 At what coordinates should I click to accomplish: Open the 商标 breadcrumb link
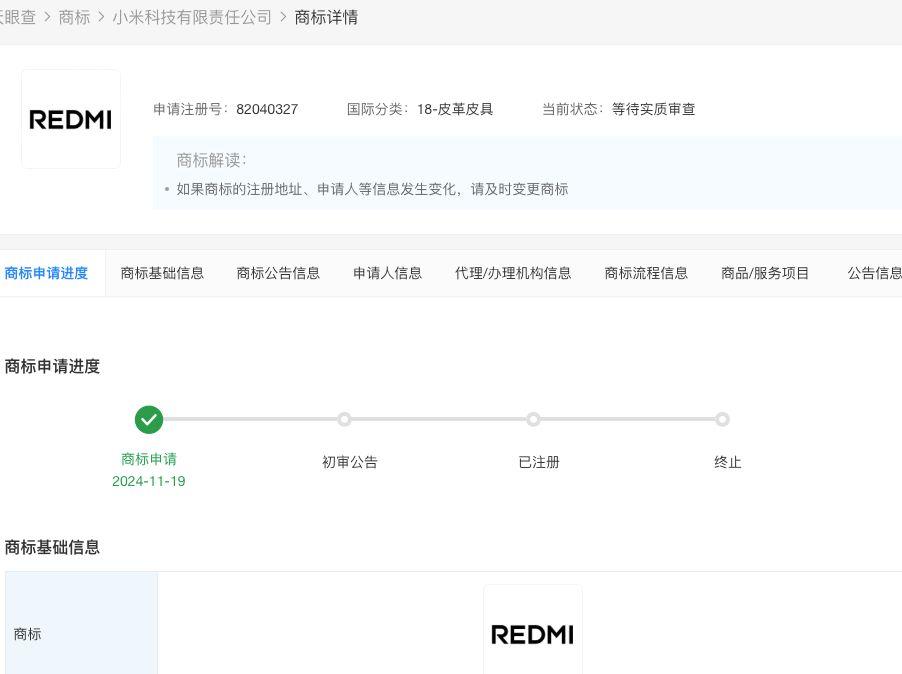pos(74,18)
